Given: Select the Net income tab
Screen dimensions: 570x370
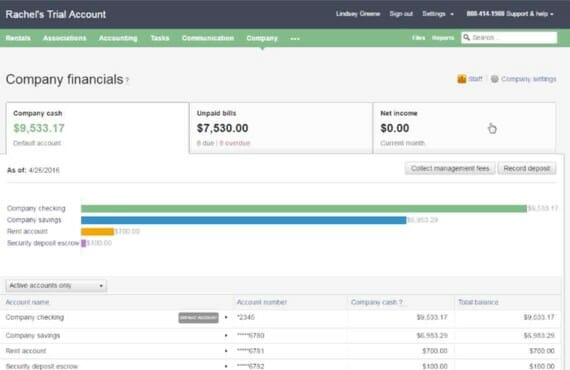Looking at the screenshot, I should point(465,128).
